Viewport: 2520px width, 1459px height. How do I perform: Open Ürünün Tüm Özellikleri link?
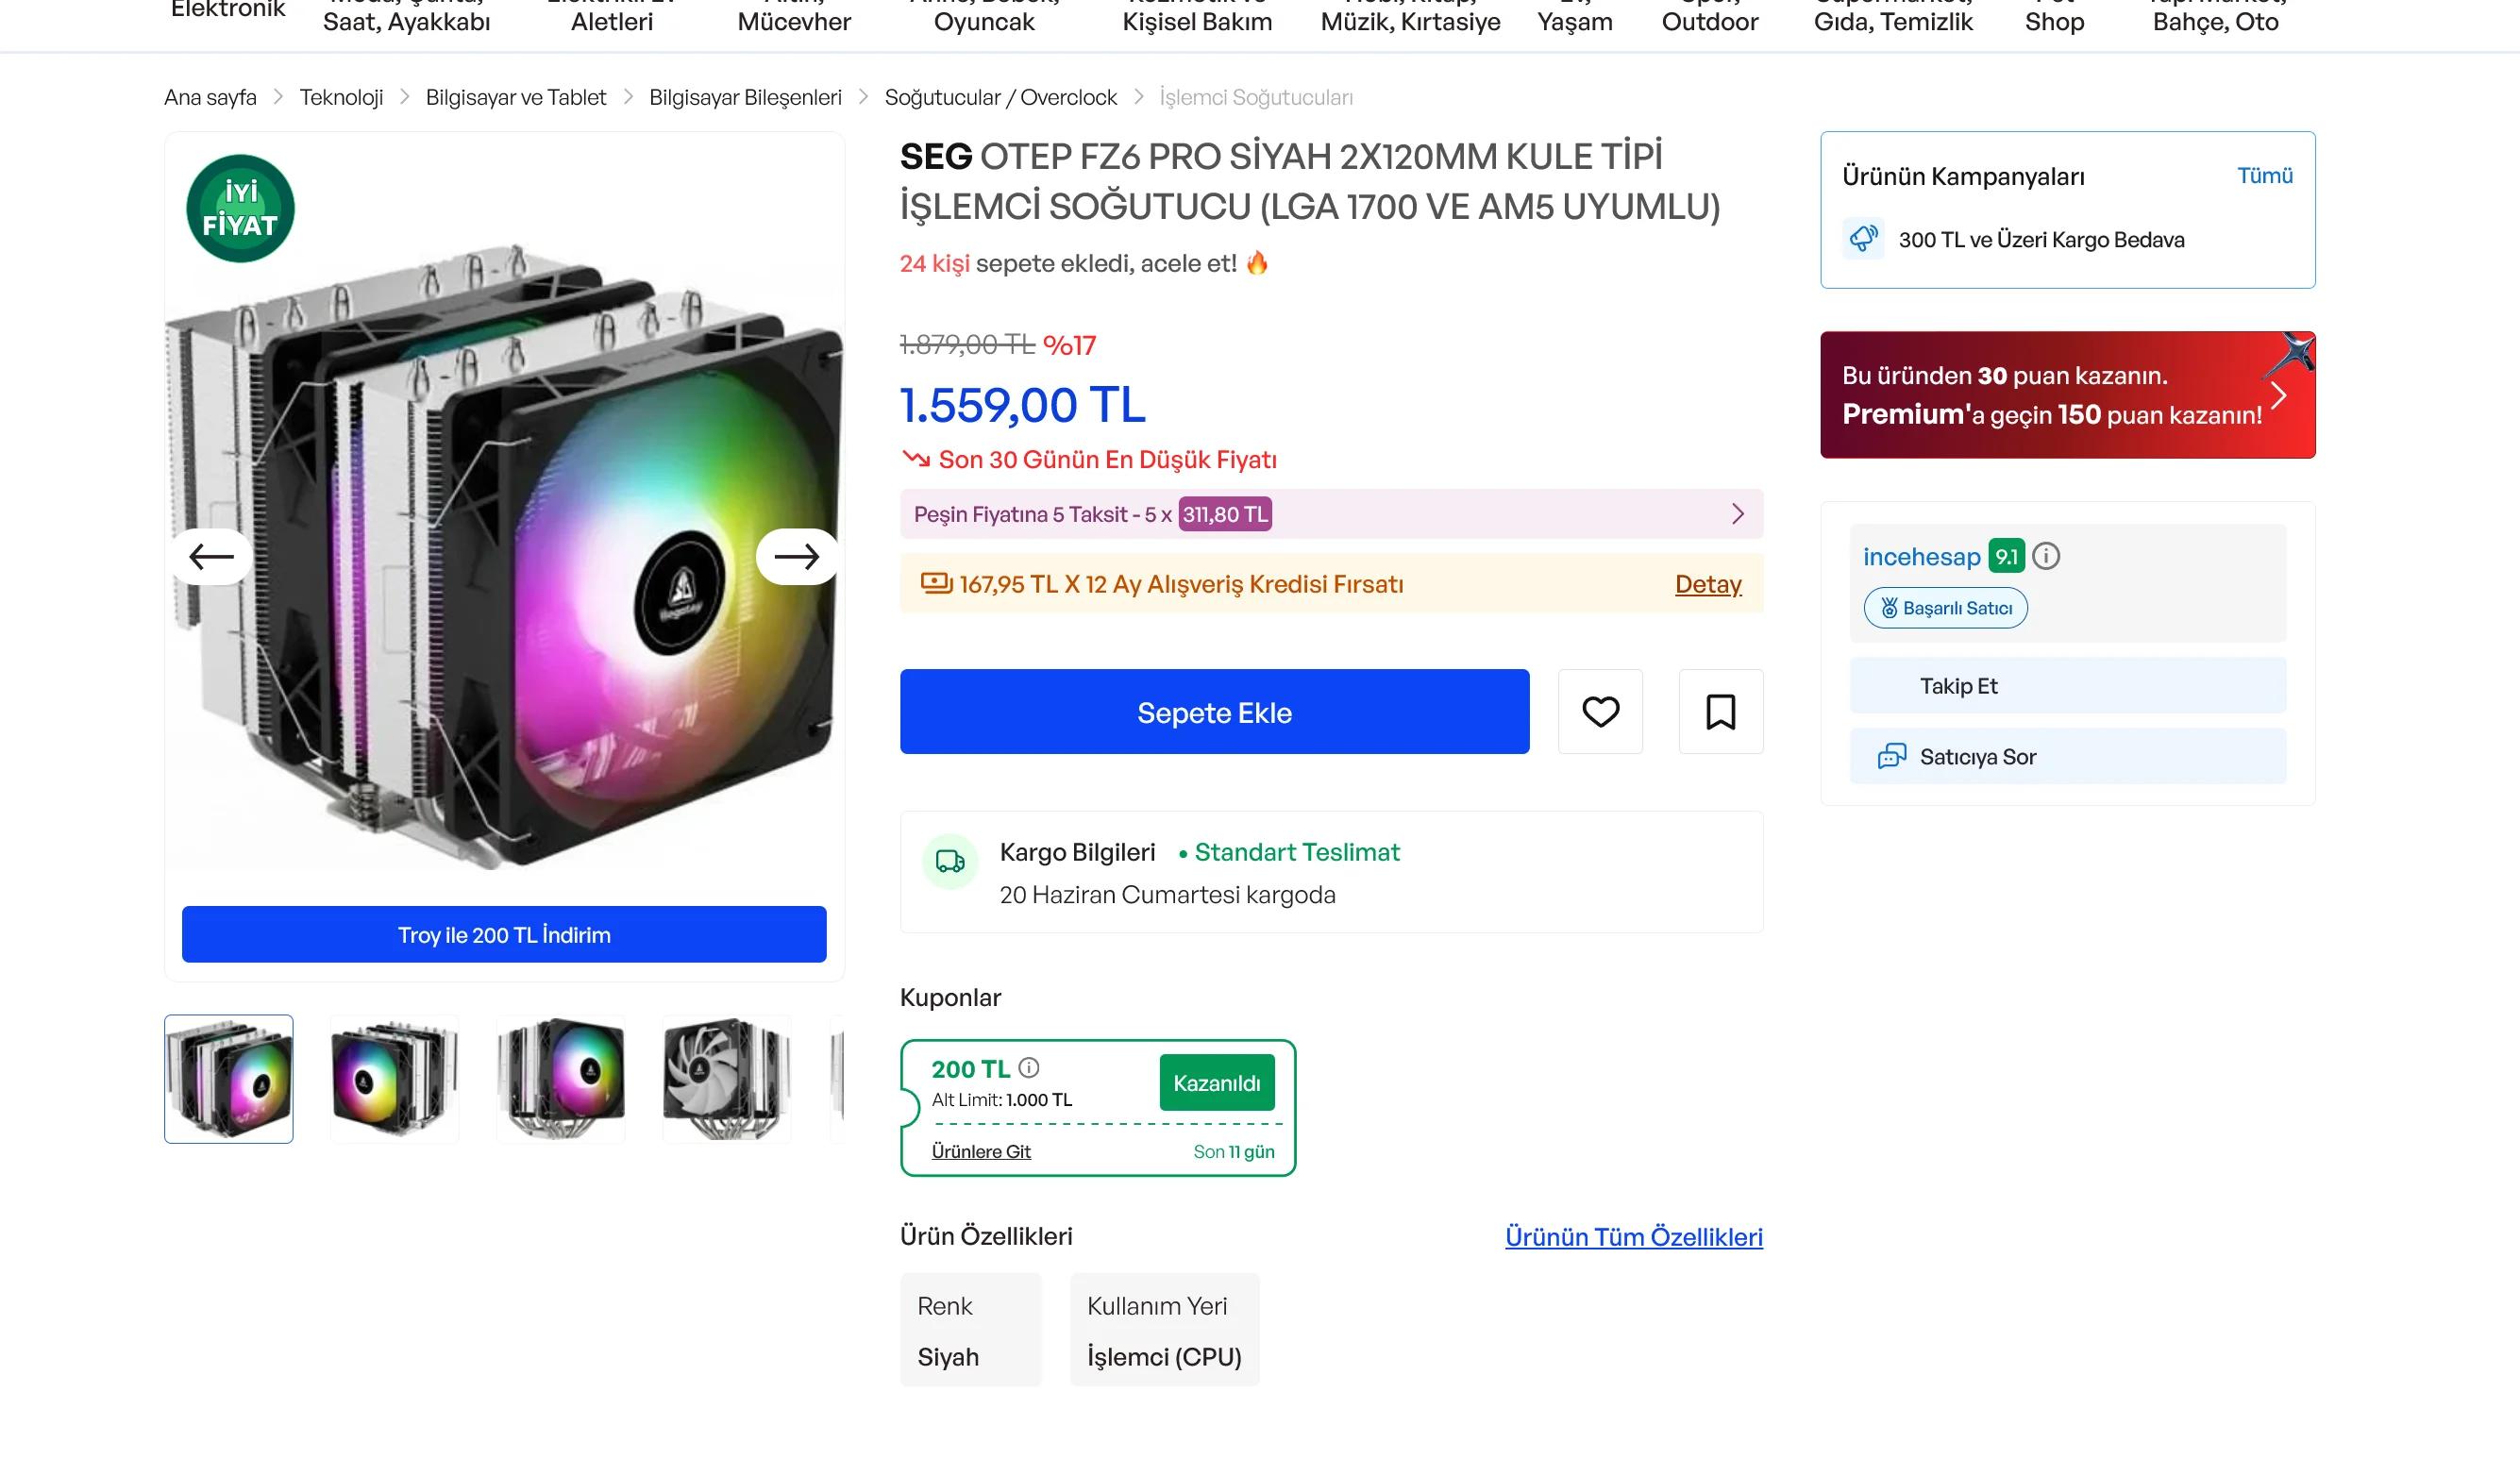tap(1634, 1237)
